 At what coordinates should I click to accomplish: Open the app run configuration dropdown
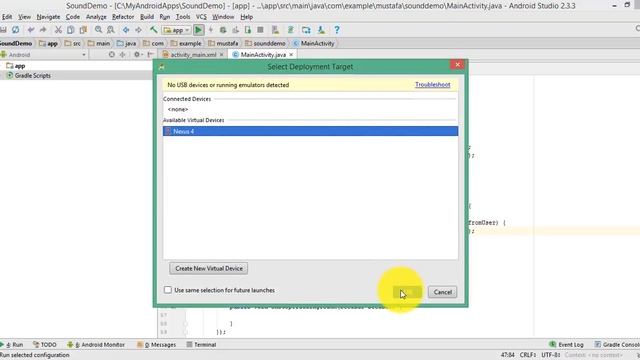(x=176, y=30)
